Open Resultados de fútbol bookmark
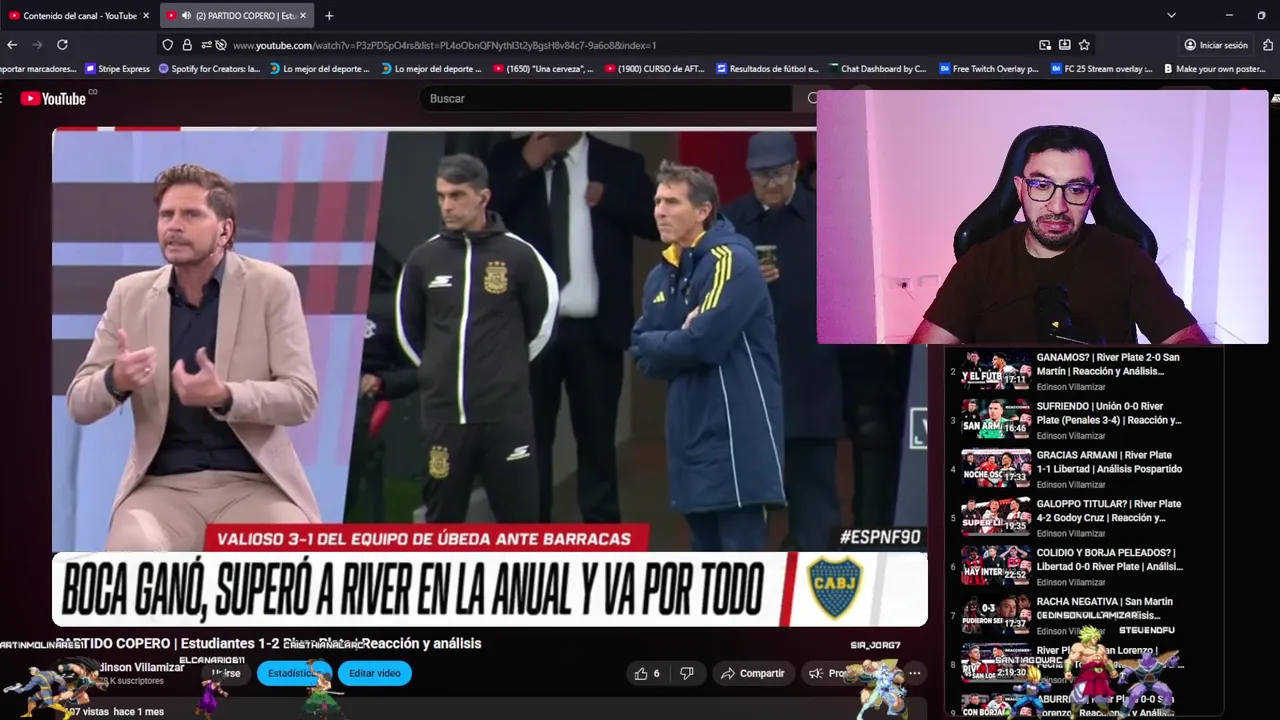1280x720 pixels. (767, 69)
